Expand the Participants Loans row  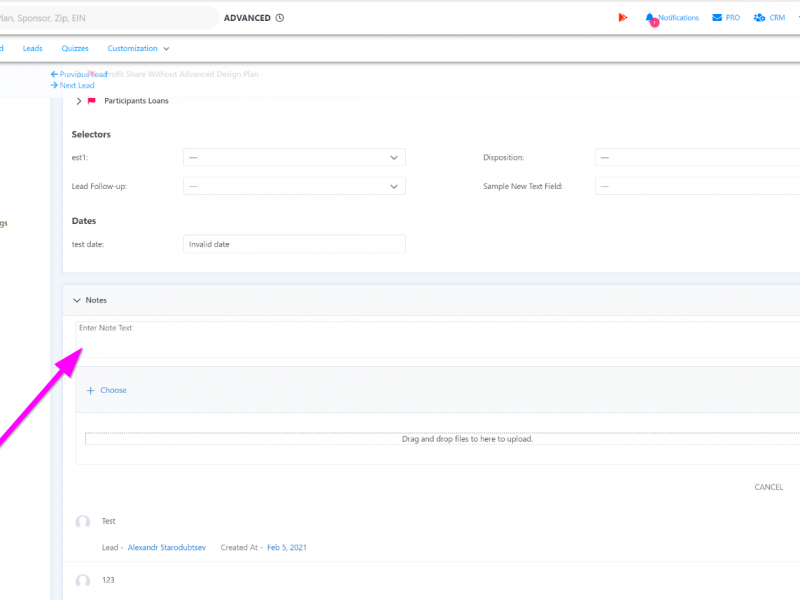click(x=78, y=101)
